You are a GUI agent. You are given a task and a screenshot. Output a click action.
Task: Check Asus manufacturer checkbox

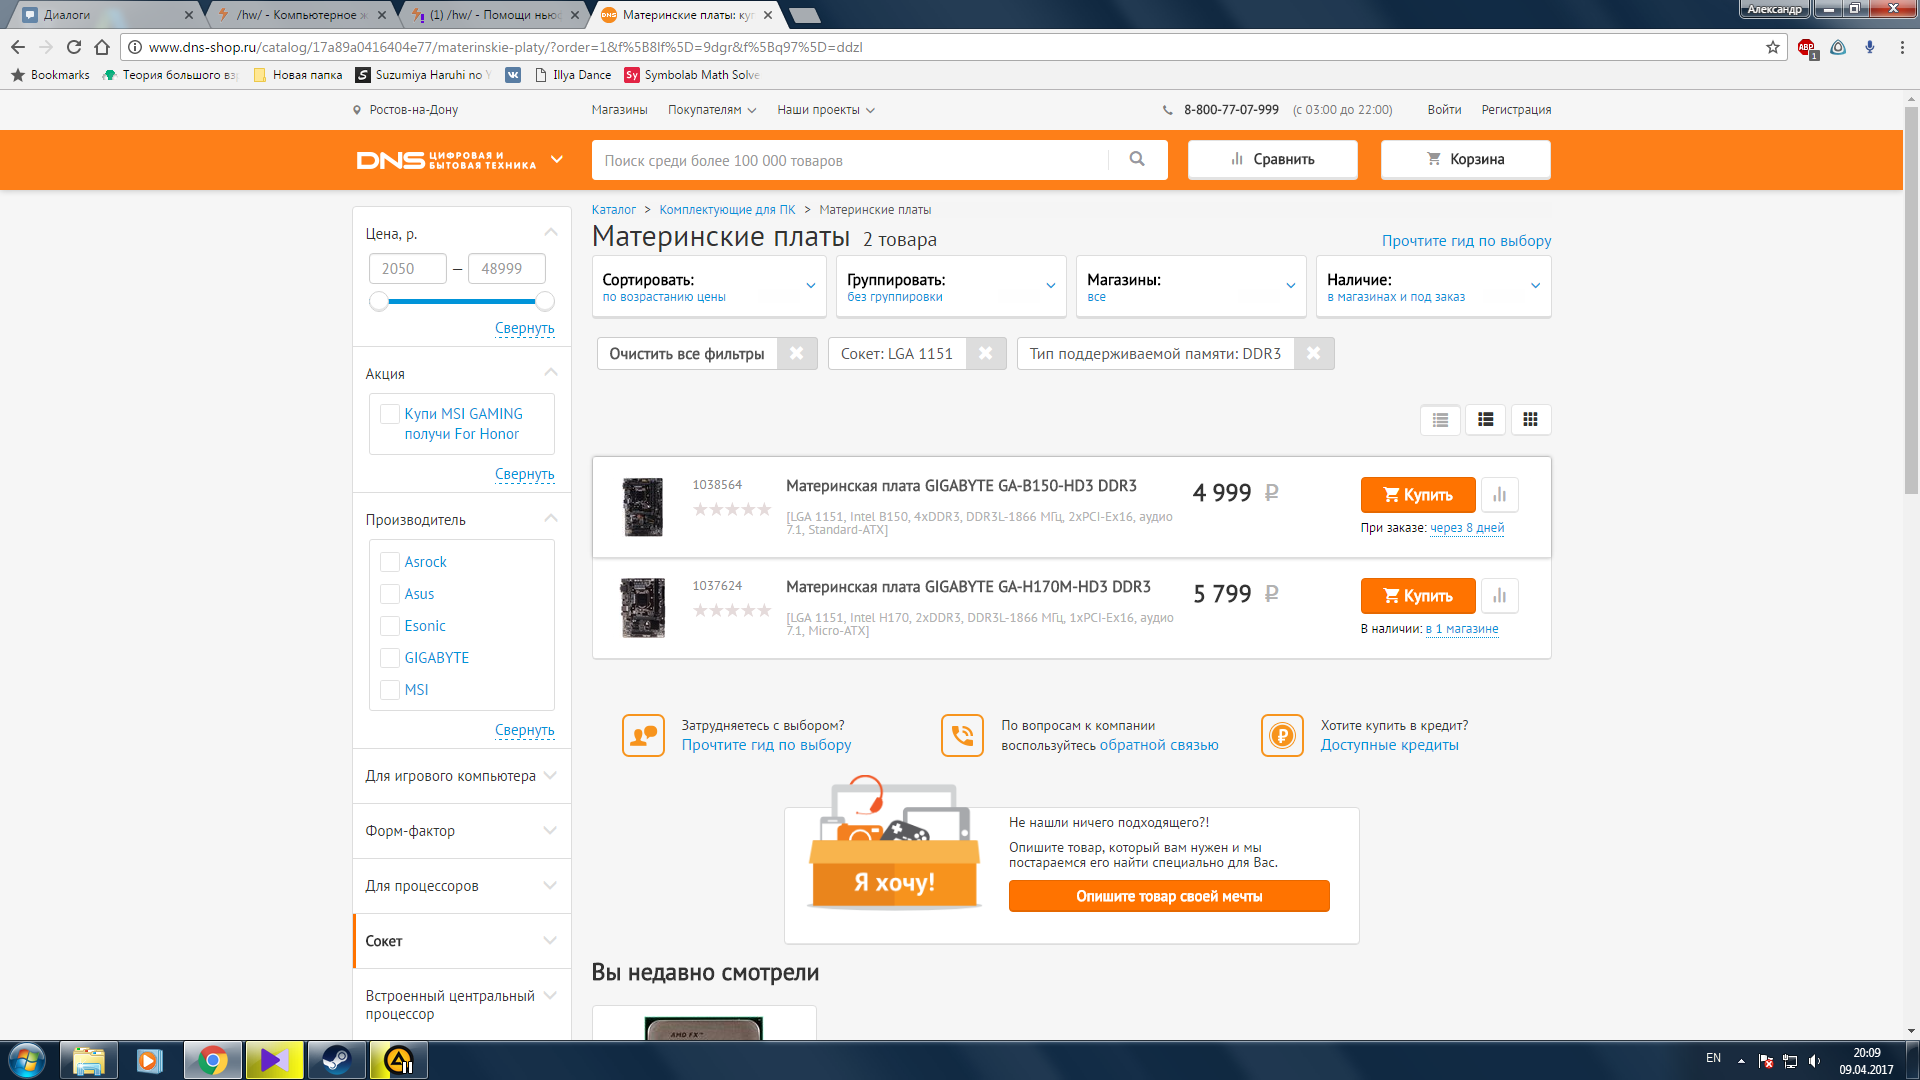(x=390, y=594)
